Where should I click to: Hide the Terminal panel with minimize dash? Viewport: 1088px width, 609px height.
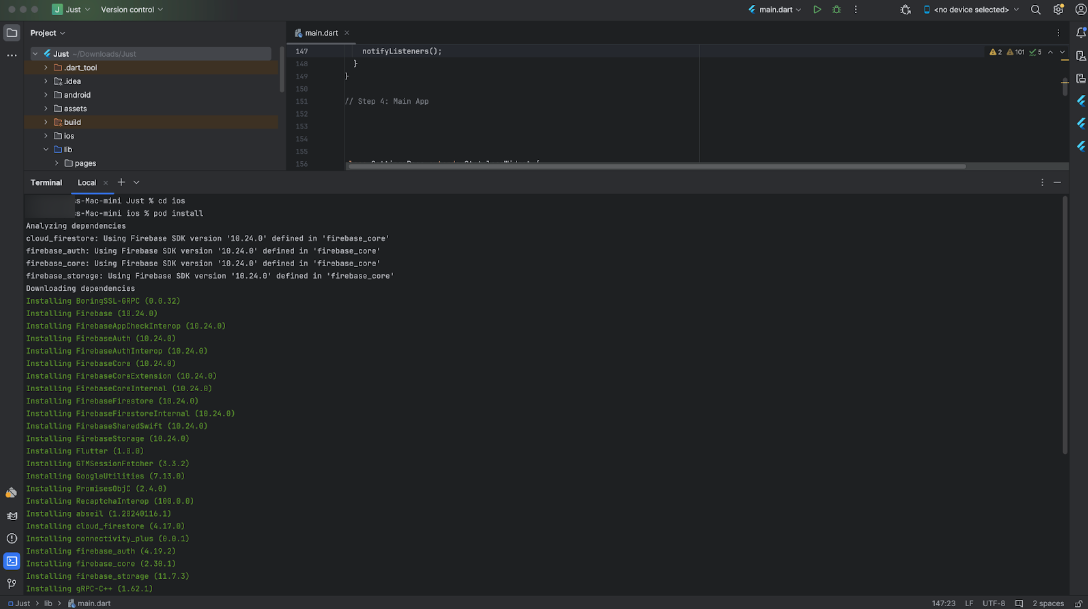coord(1058,182)
